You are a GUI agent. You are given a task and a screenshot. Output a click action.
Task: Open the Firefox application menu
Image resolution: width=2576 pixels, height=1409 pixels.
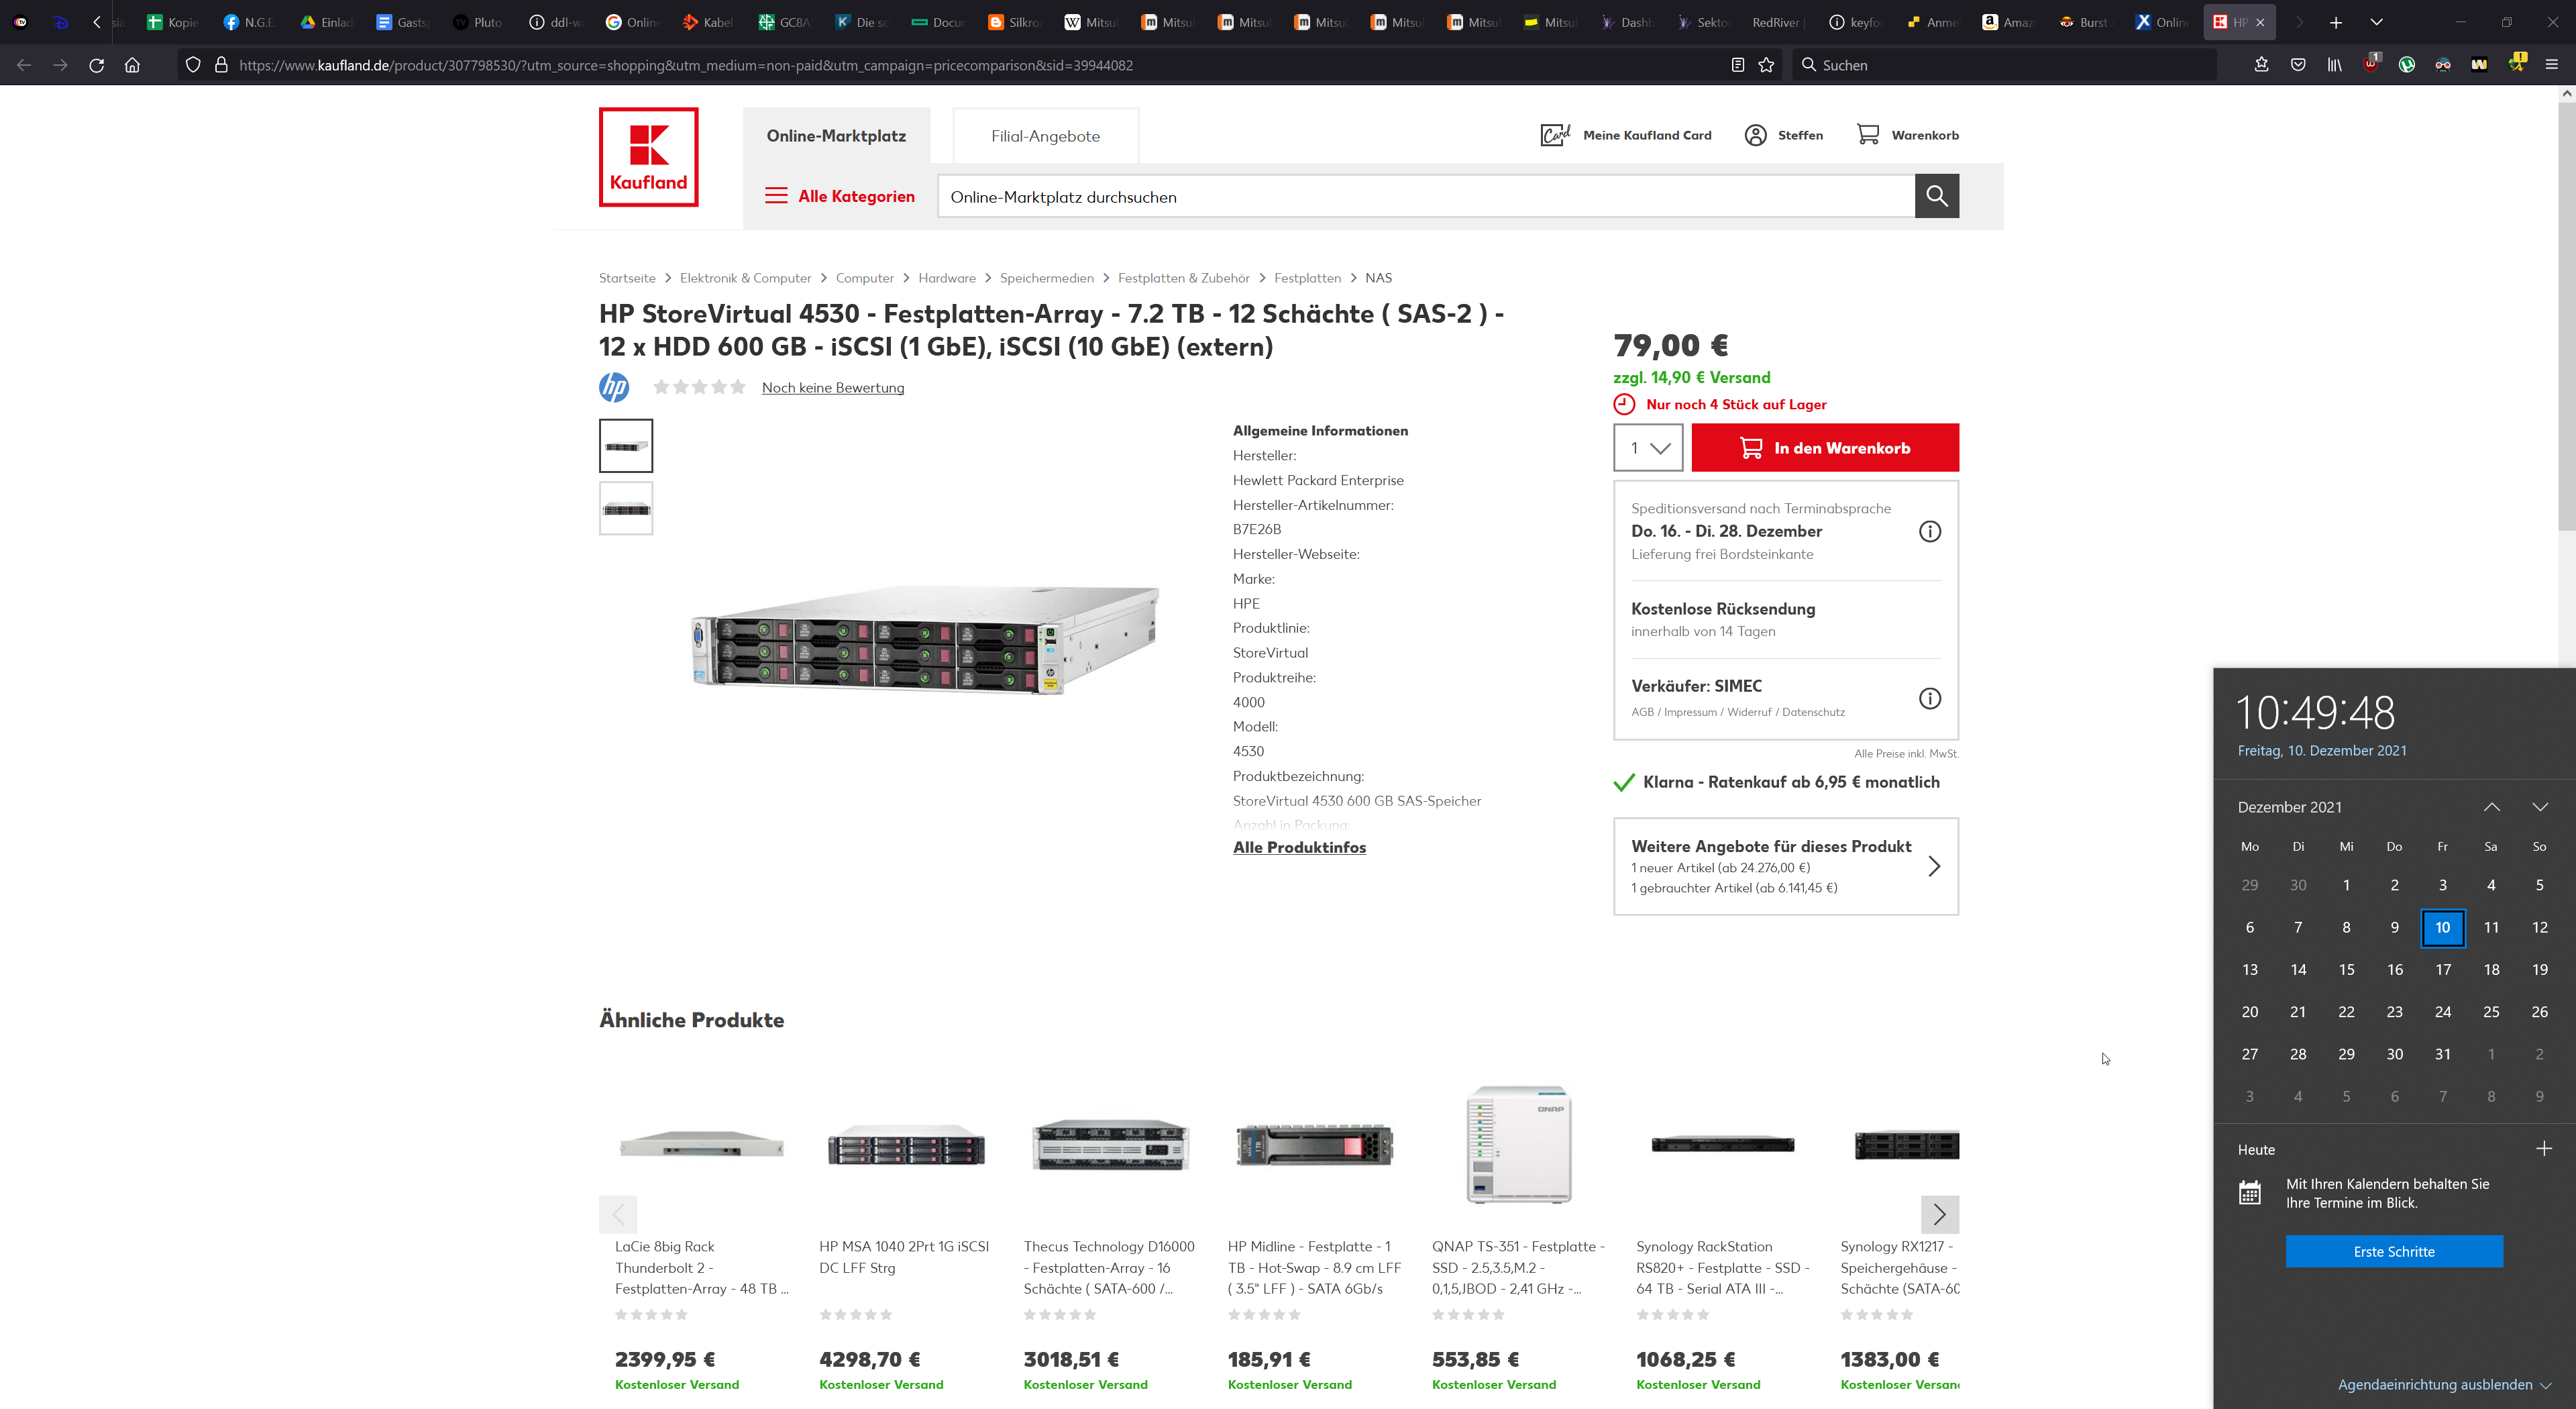[x=2551, y=65]
